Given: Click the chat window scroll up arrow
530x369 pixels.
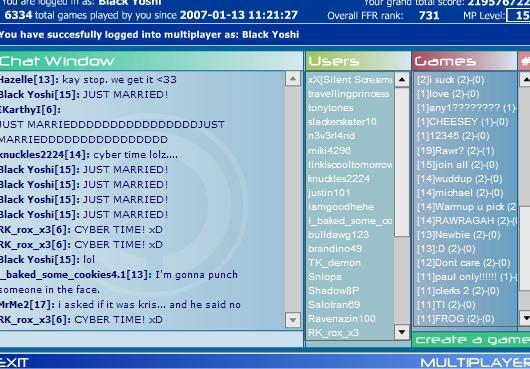Looking at the screenshot, I should coord(293,79).
